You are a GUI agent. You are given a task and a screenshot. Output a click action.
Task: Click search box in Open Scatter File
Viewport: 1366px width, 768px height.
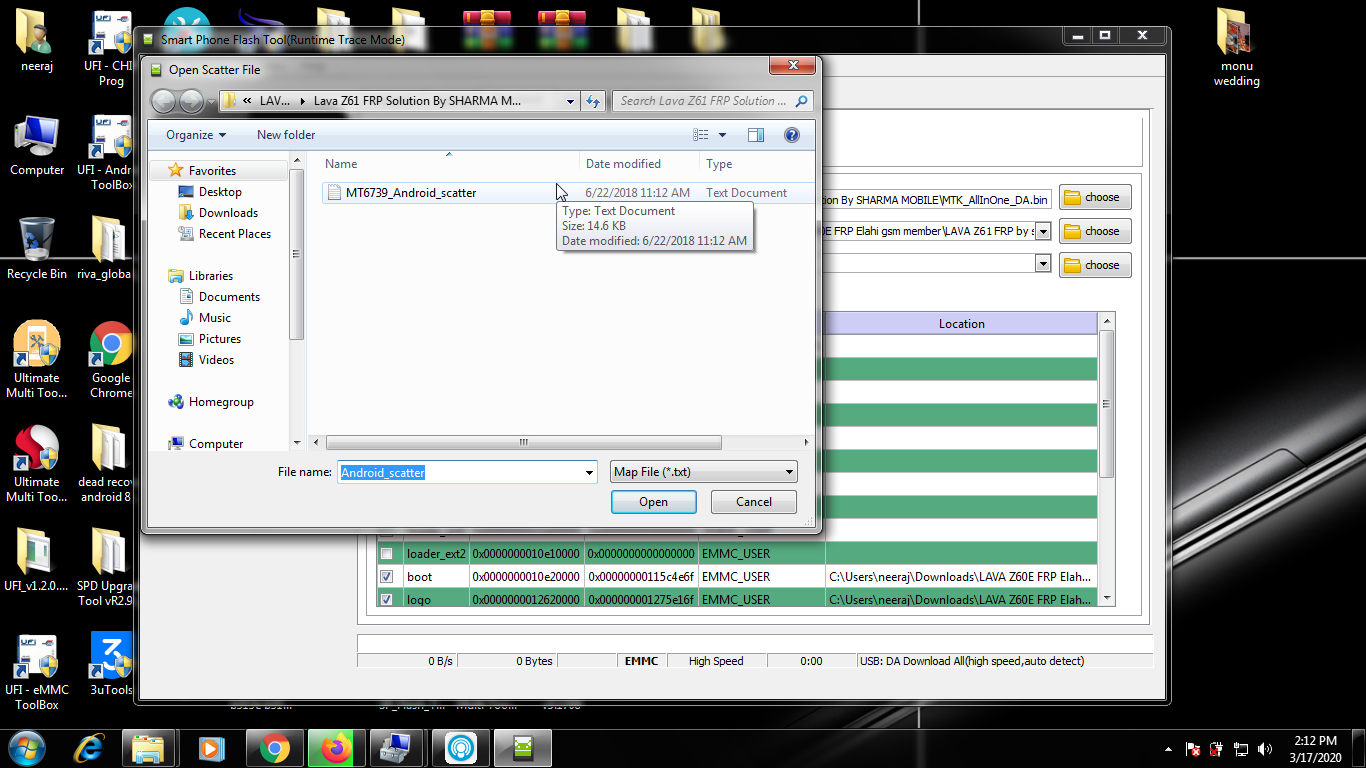click(x=704, y=101)
